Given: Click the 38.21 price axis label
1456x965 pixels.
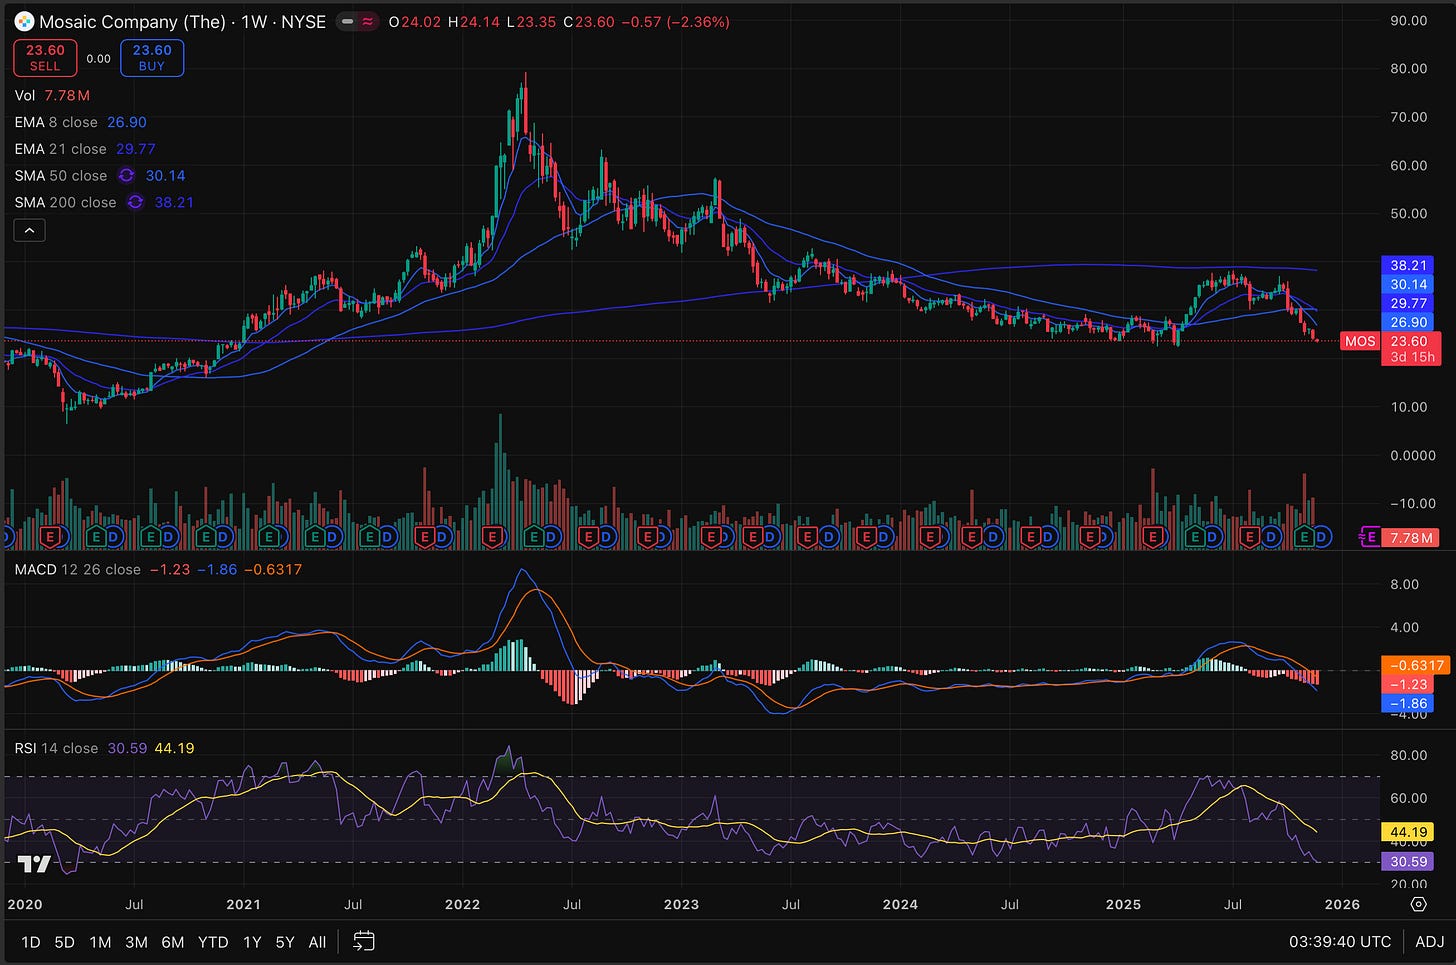Looking at the screenshot, I should tap(1408, 265).
